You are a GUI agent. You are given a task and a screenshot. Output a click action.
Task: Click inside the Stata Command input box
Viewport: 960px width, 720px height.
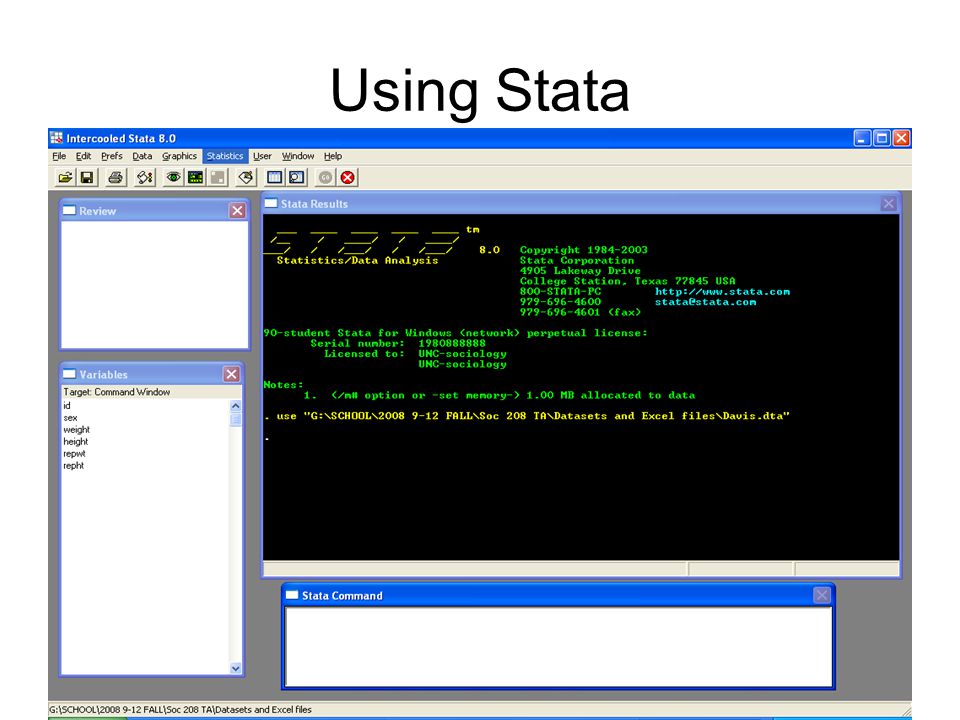click(x=558, y=647)
